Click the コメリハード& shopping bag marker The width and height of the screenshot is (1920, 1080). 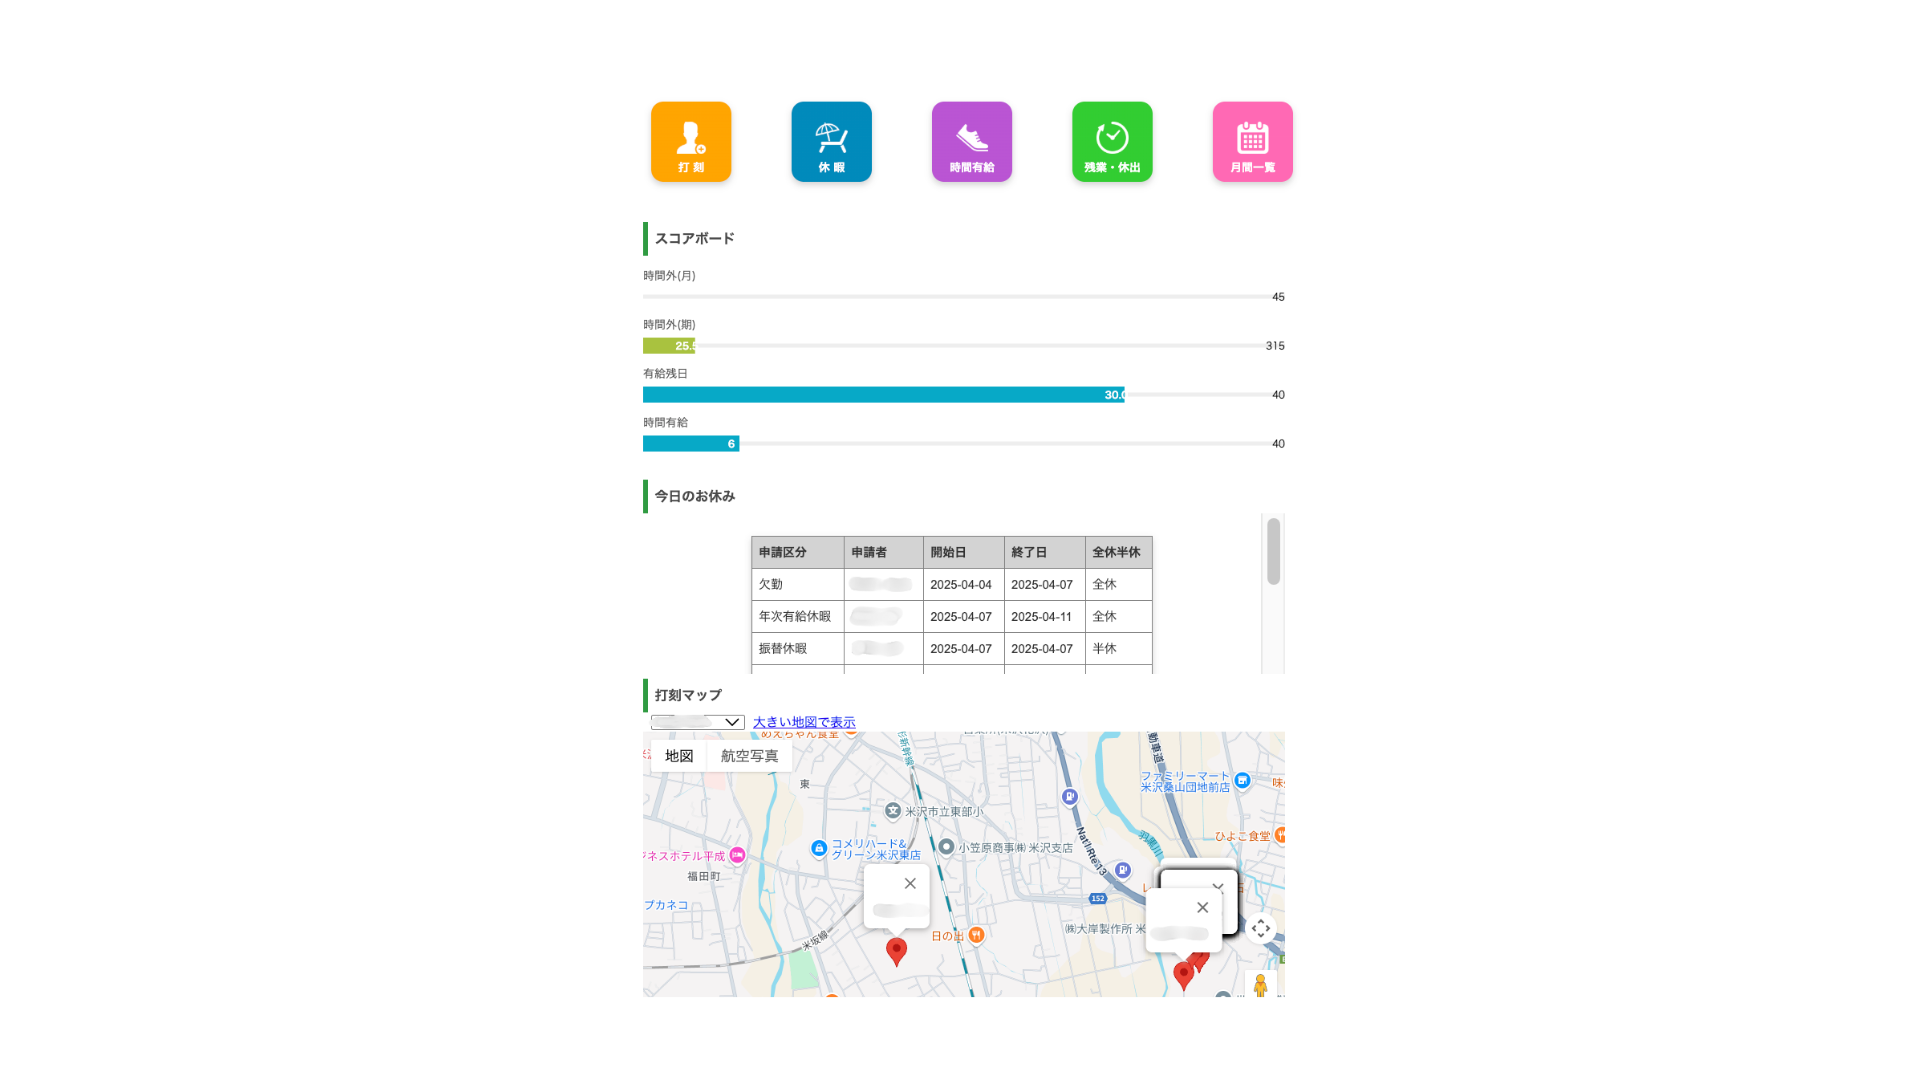click(x=819, y=848)
